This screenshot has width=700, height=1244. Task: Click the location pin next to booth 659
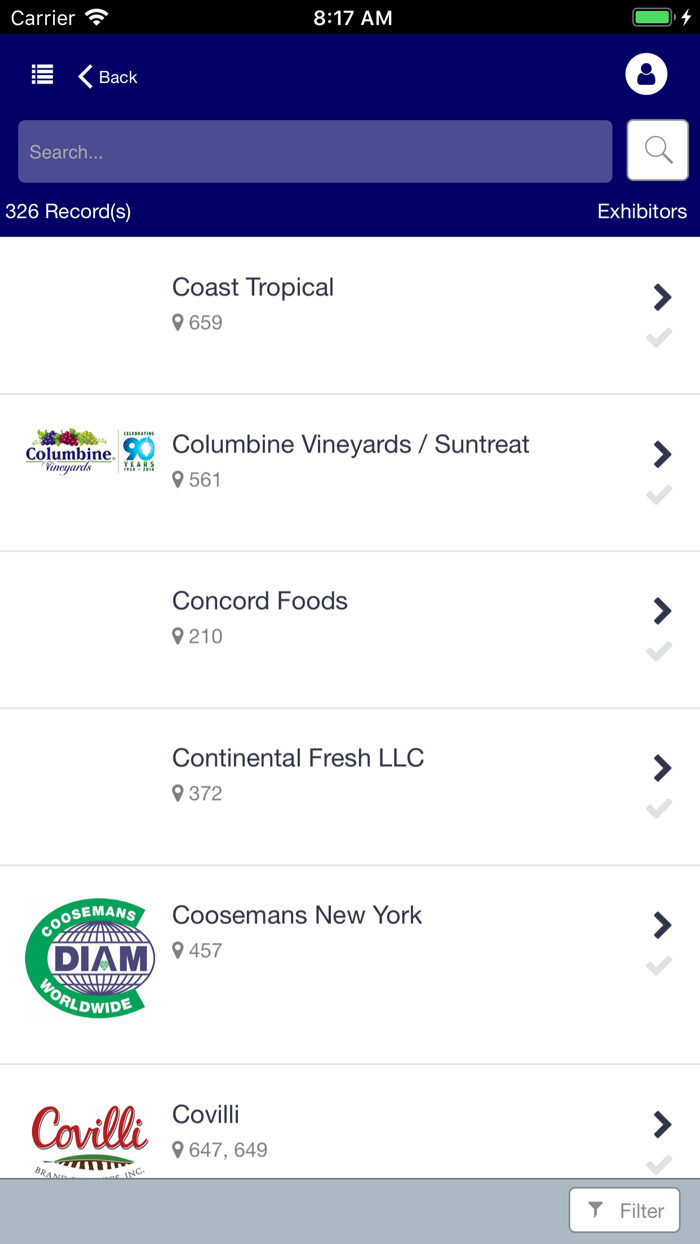tap(178, 323)
